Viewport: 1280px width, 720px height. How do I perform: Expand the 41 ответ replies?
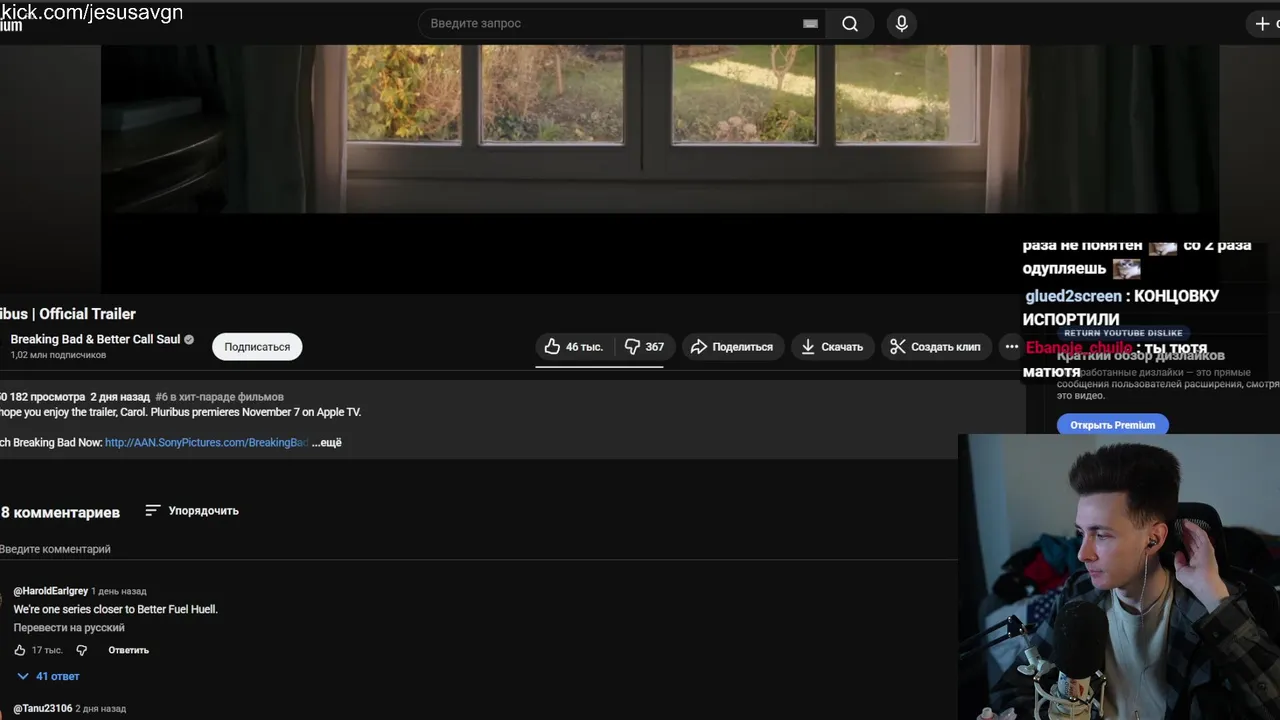[49, 677]
